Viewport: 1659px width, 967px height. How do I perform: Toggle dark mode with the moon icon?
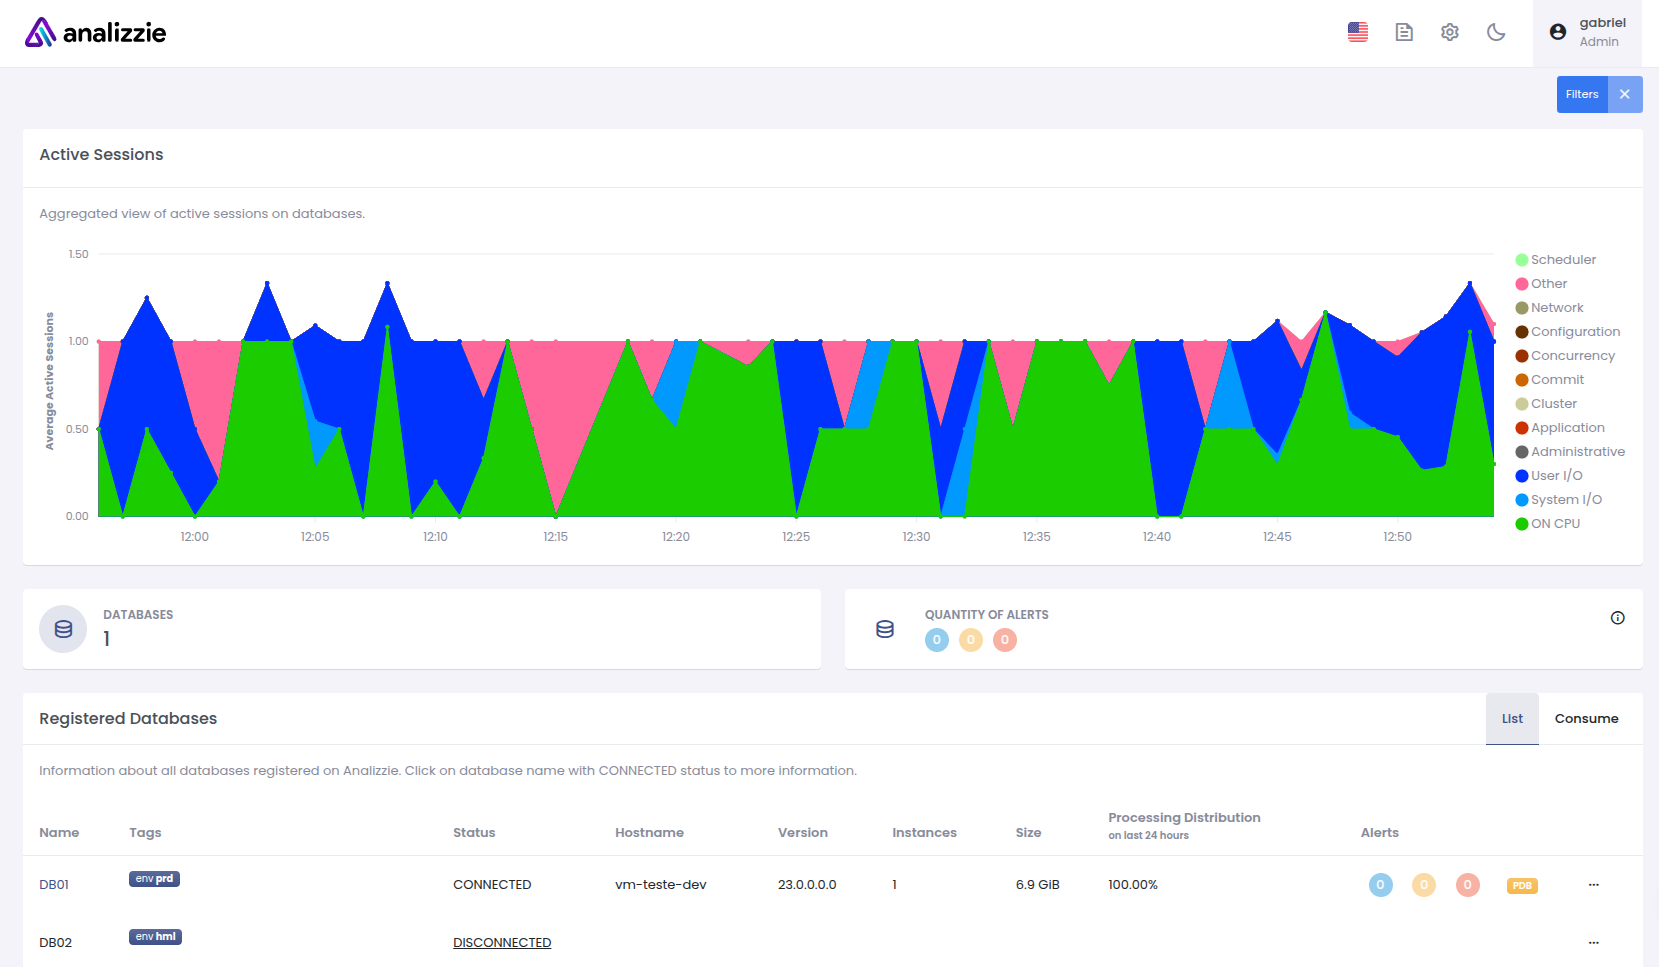[x=1496, y=32]
